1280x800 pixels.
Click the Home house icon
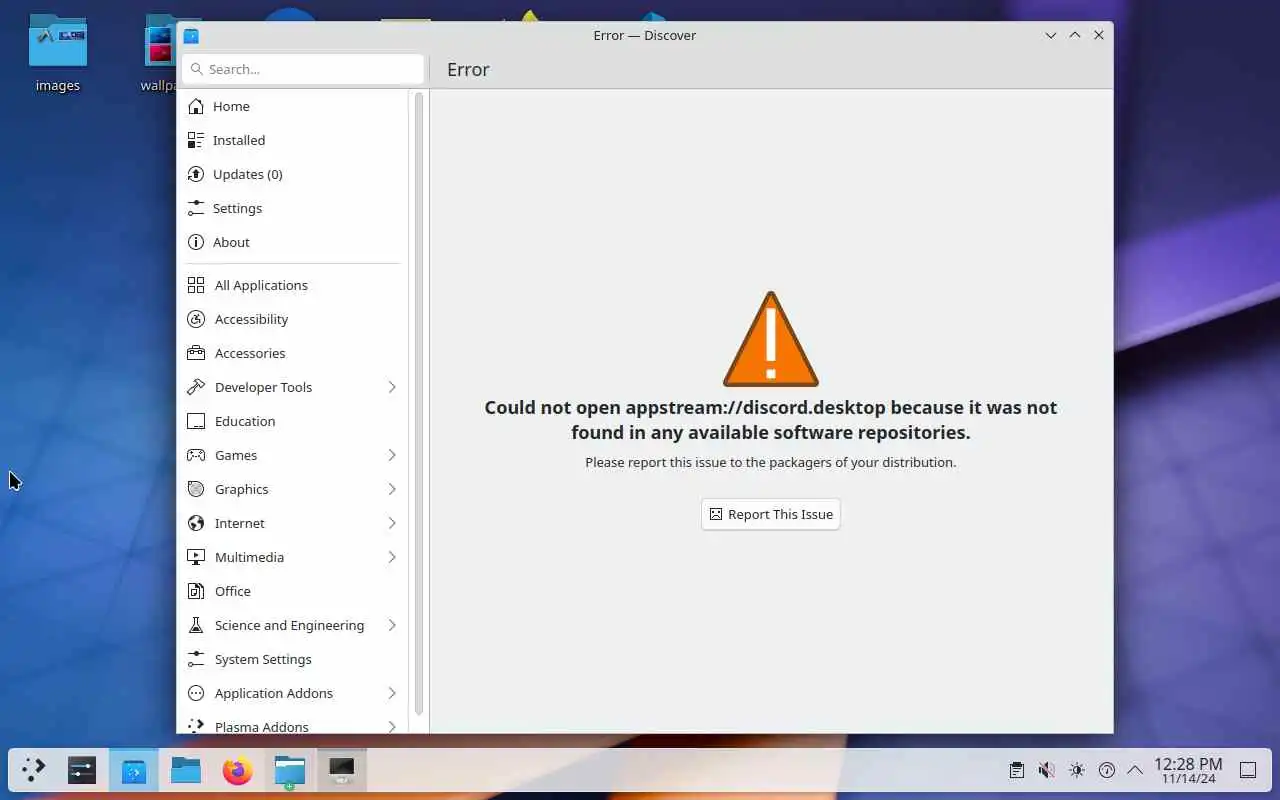[196, 106]
